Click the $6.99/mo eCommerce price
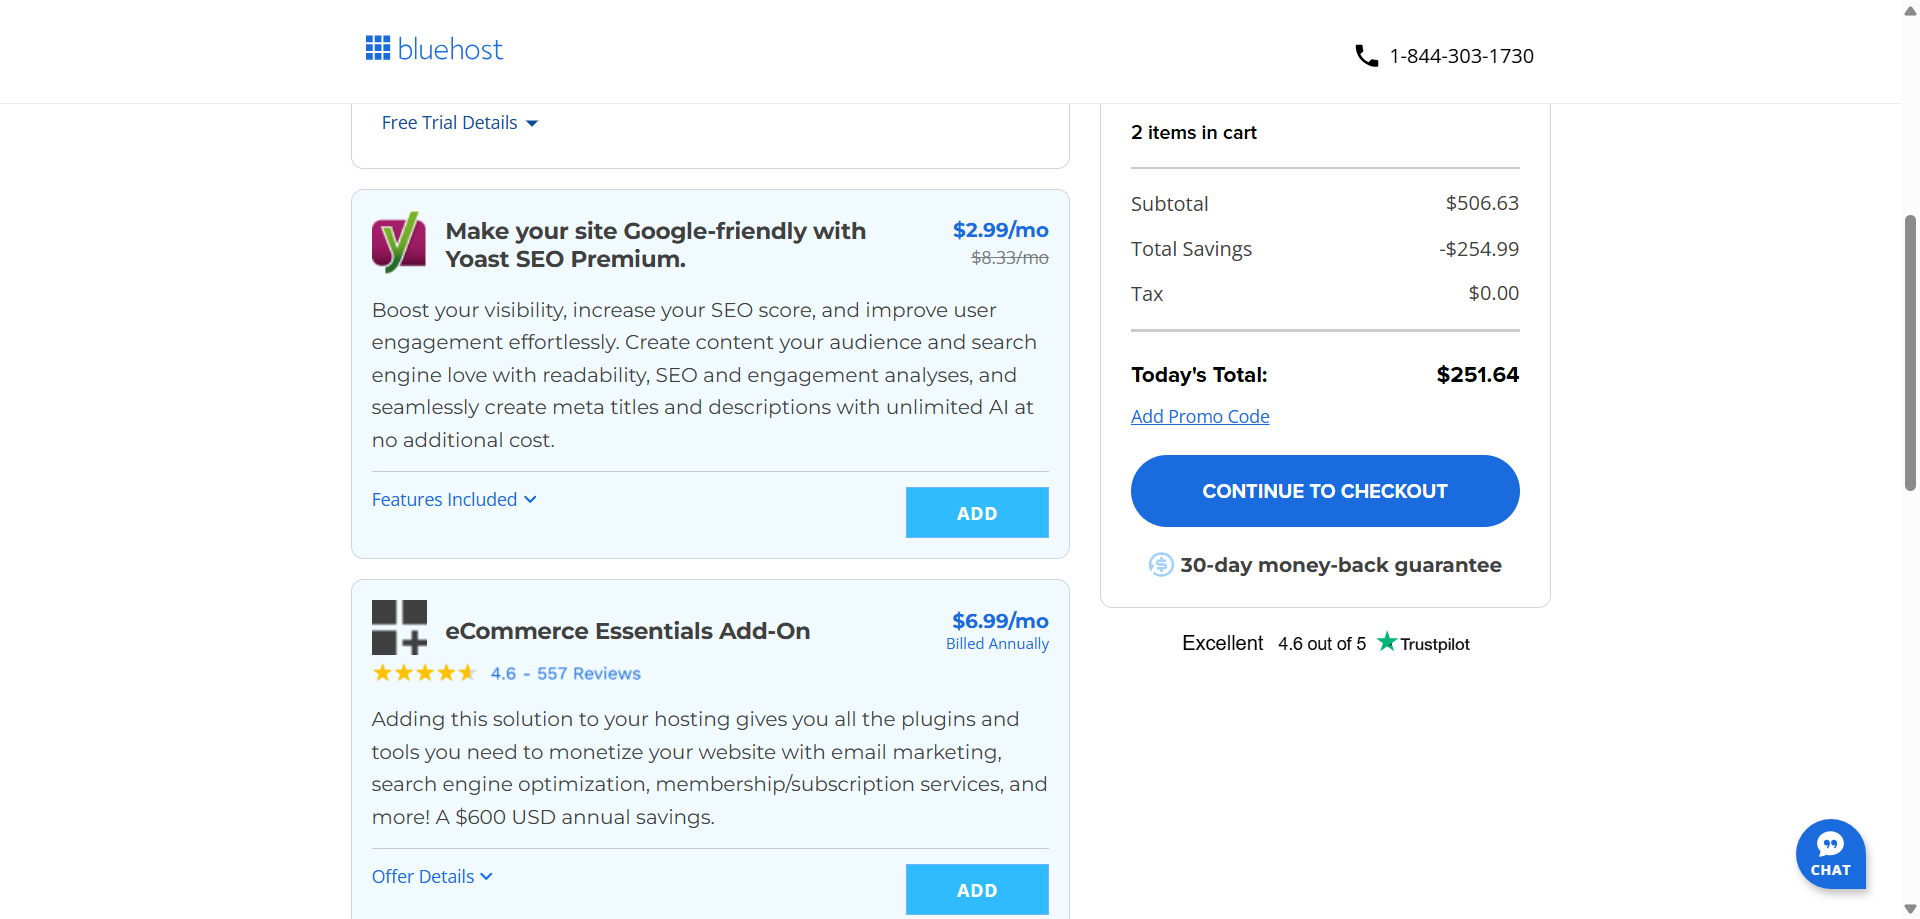The image size is (1920, 919). coord(1000,621)
